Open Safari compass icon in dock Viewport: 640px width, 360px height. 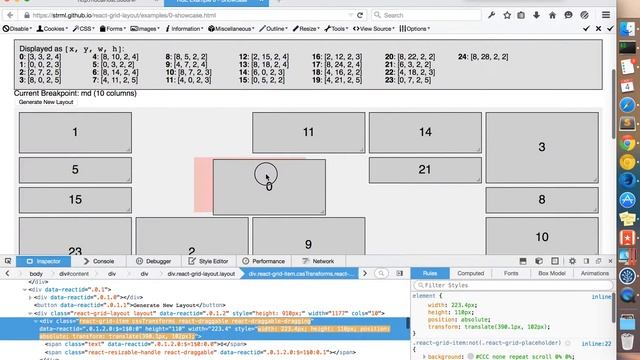click(628, 104)
